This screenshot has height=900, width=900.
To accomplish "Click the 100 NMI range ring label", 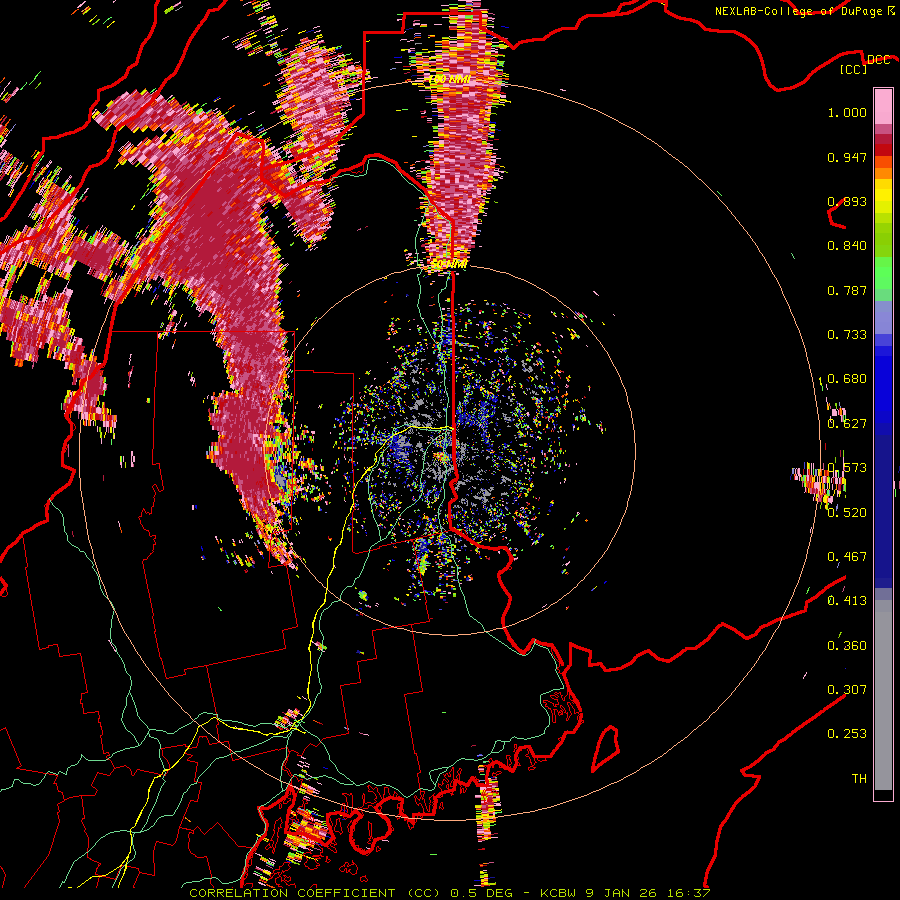I will point(450,79).
